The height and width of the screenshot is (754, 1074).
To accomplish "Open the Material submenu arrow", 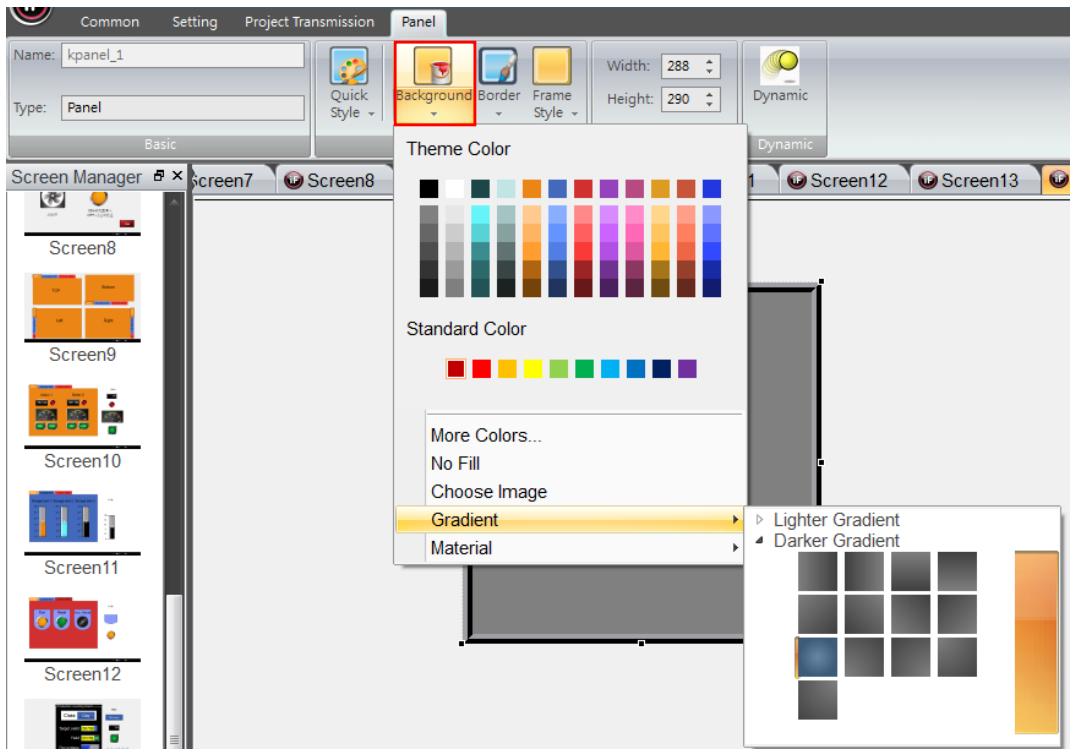I will (x=735, y=548).
